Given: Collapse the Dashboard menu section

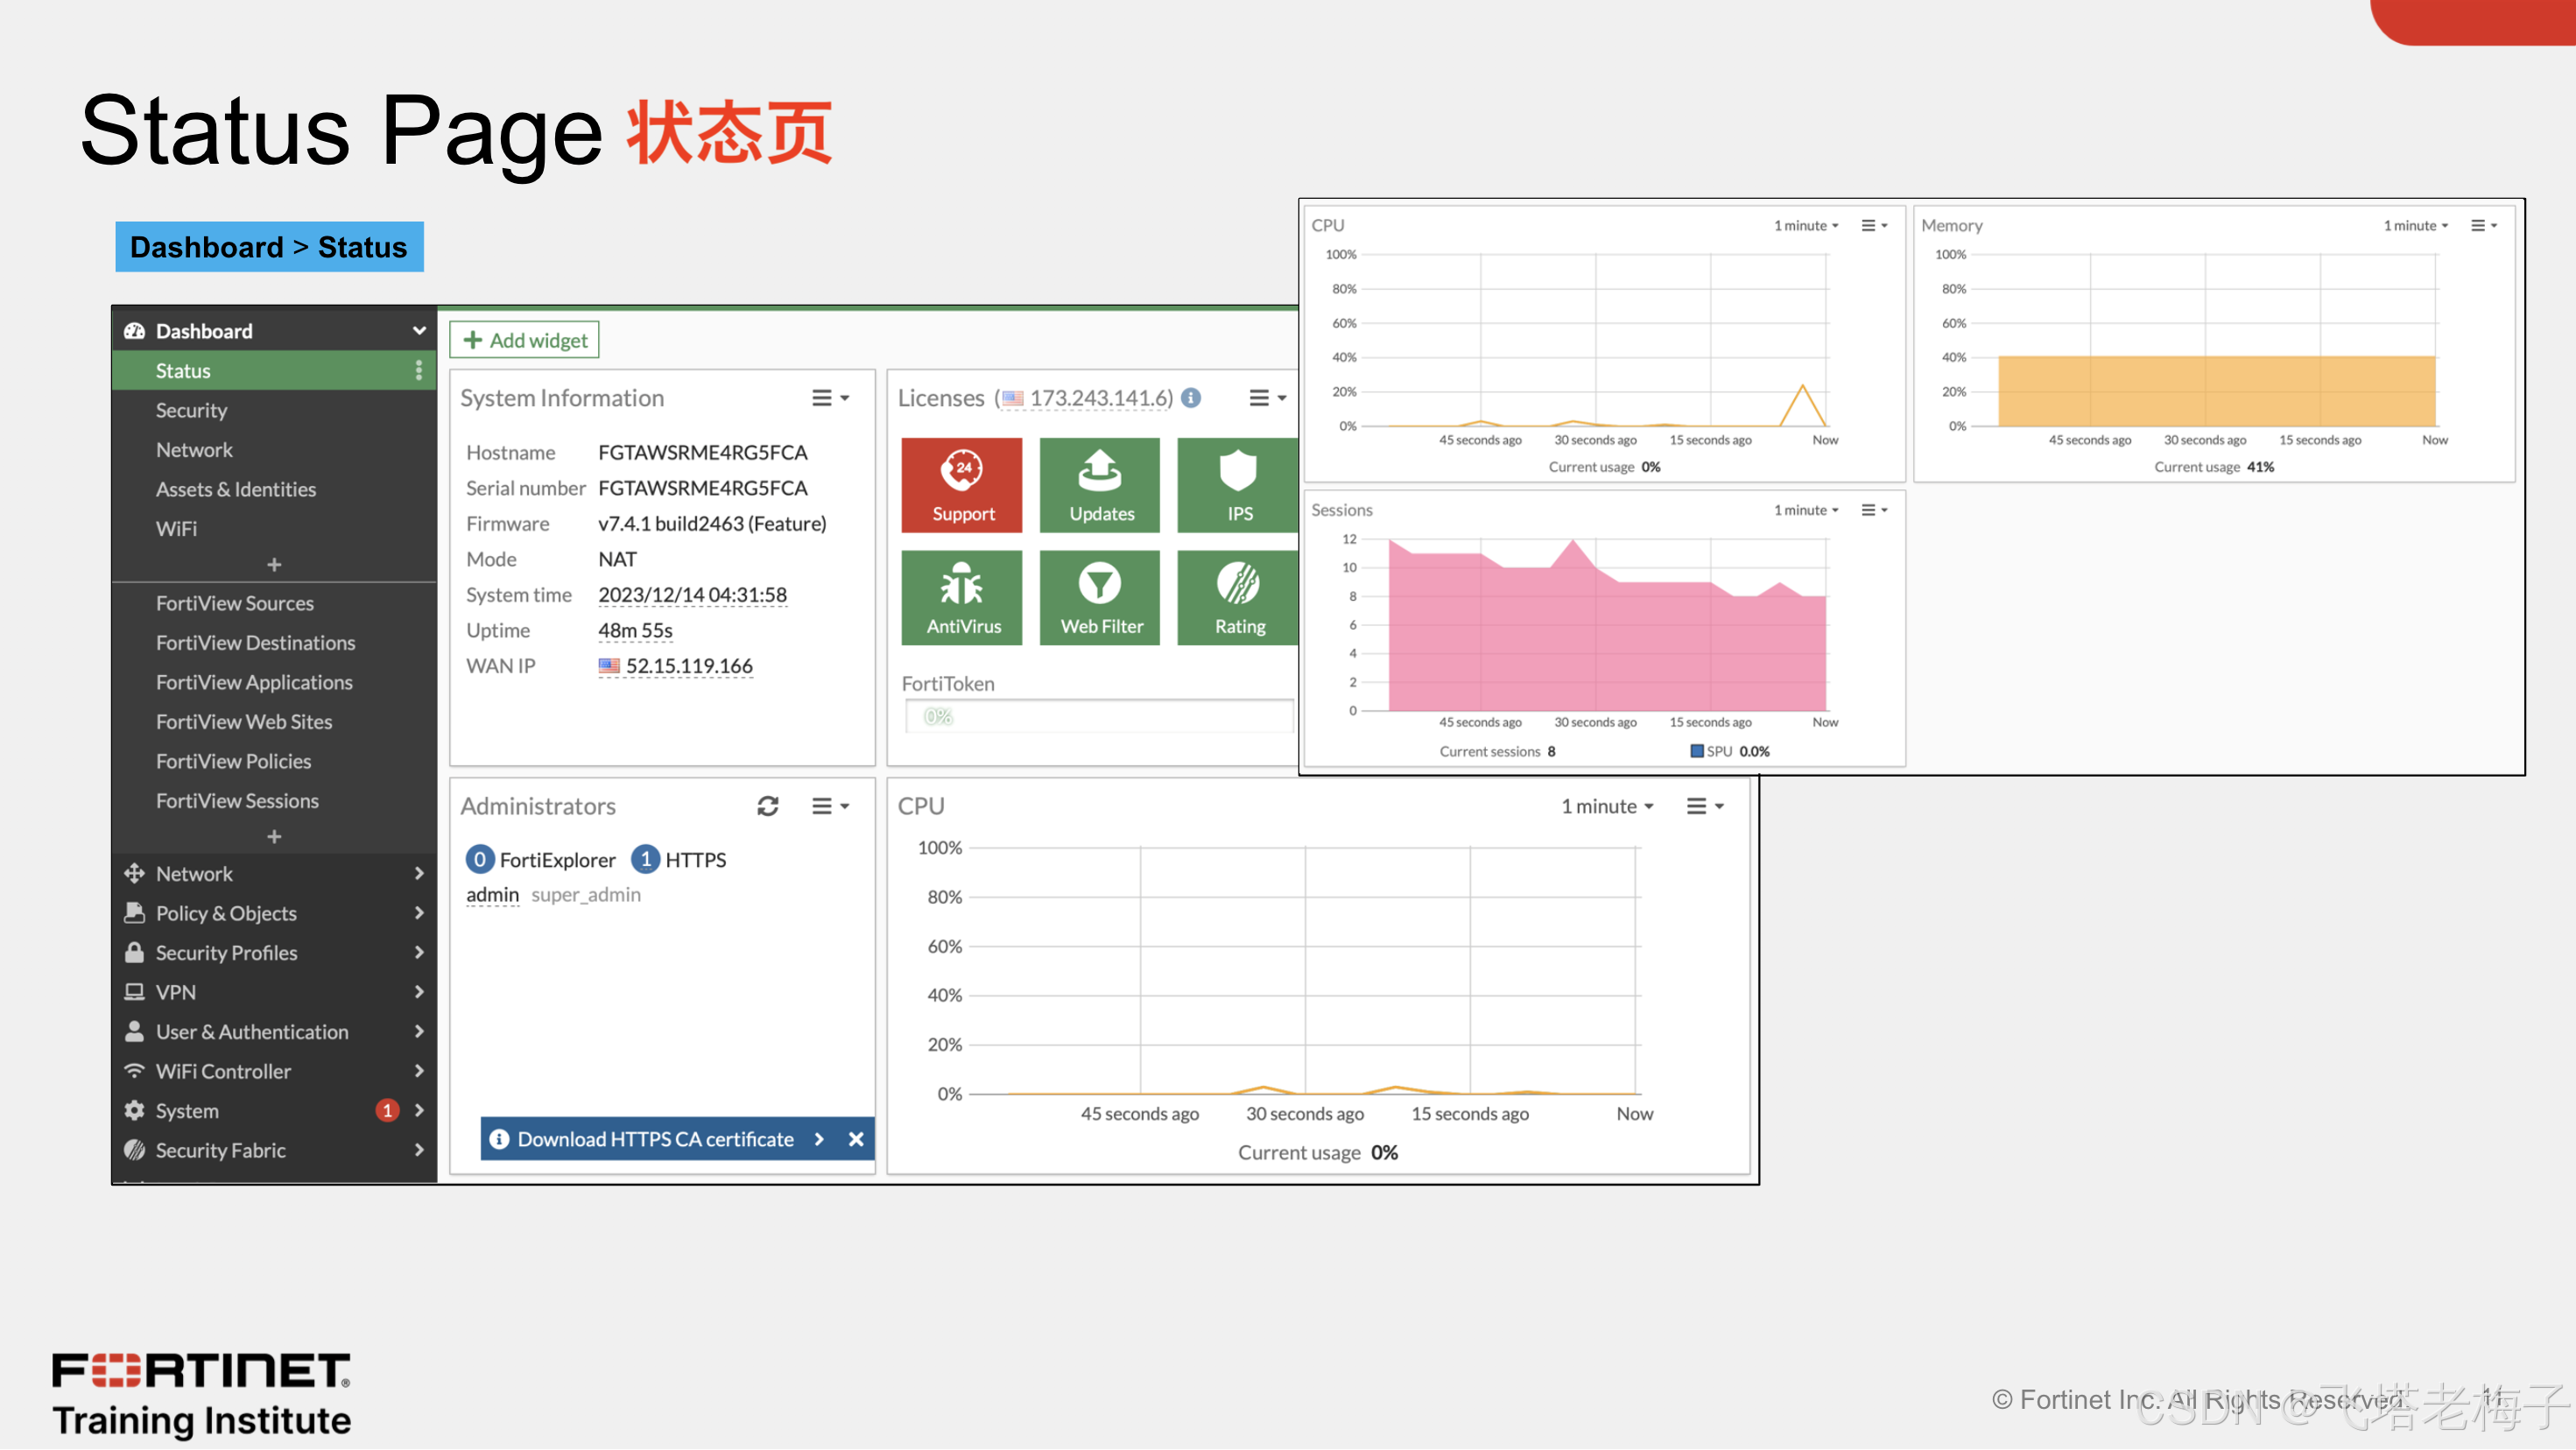Looking at the screenshot, I should 418,331.
